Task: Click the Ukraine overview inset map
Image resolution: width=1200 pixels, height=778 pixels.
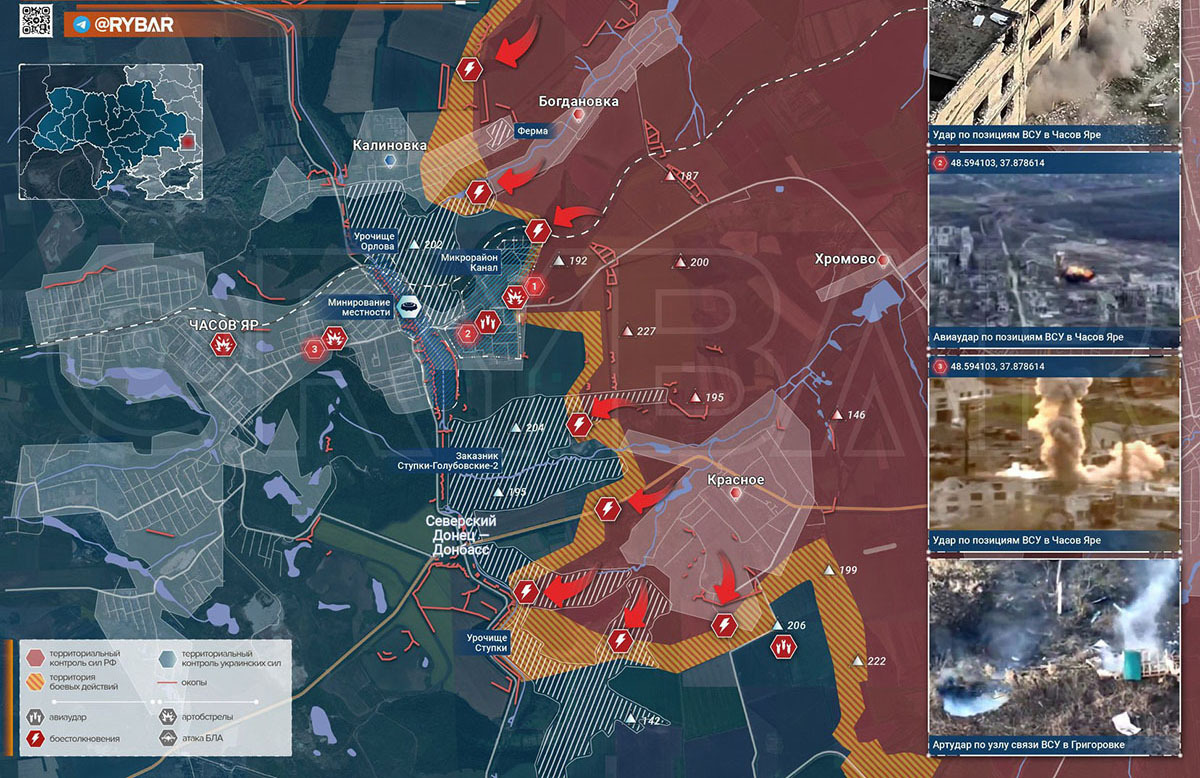Action: click(x=110, y=132)
